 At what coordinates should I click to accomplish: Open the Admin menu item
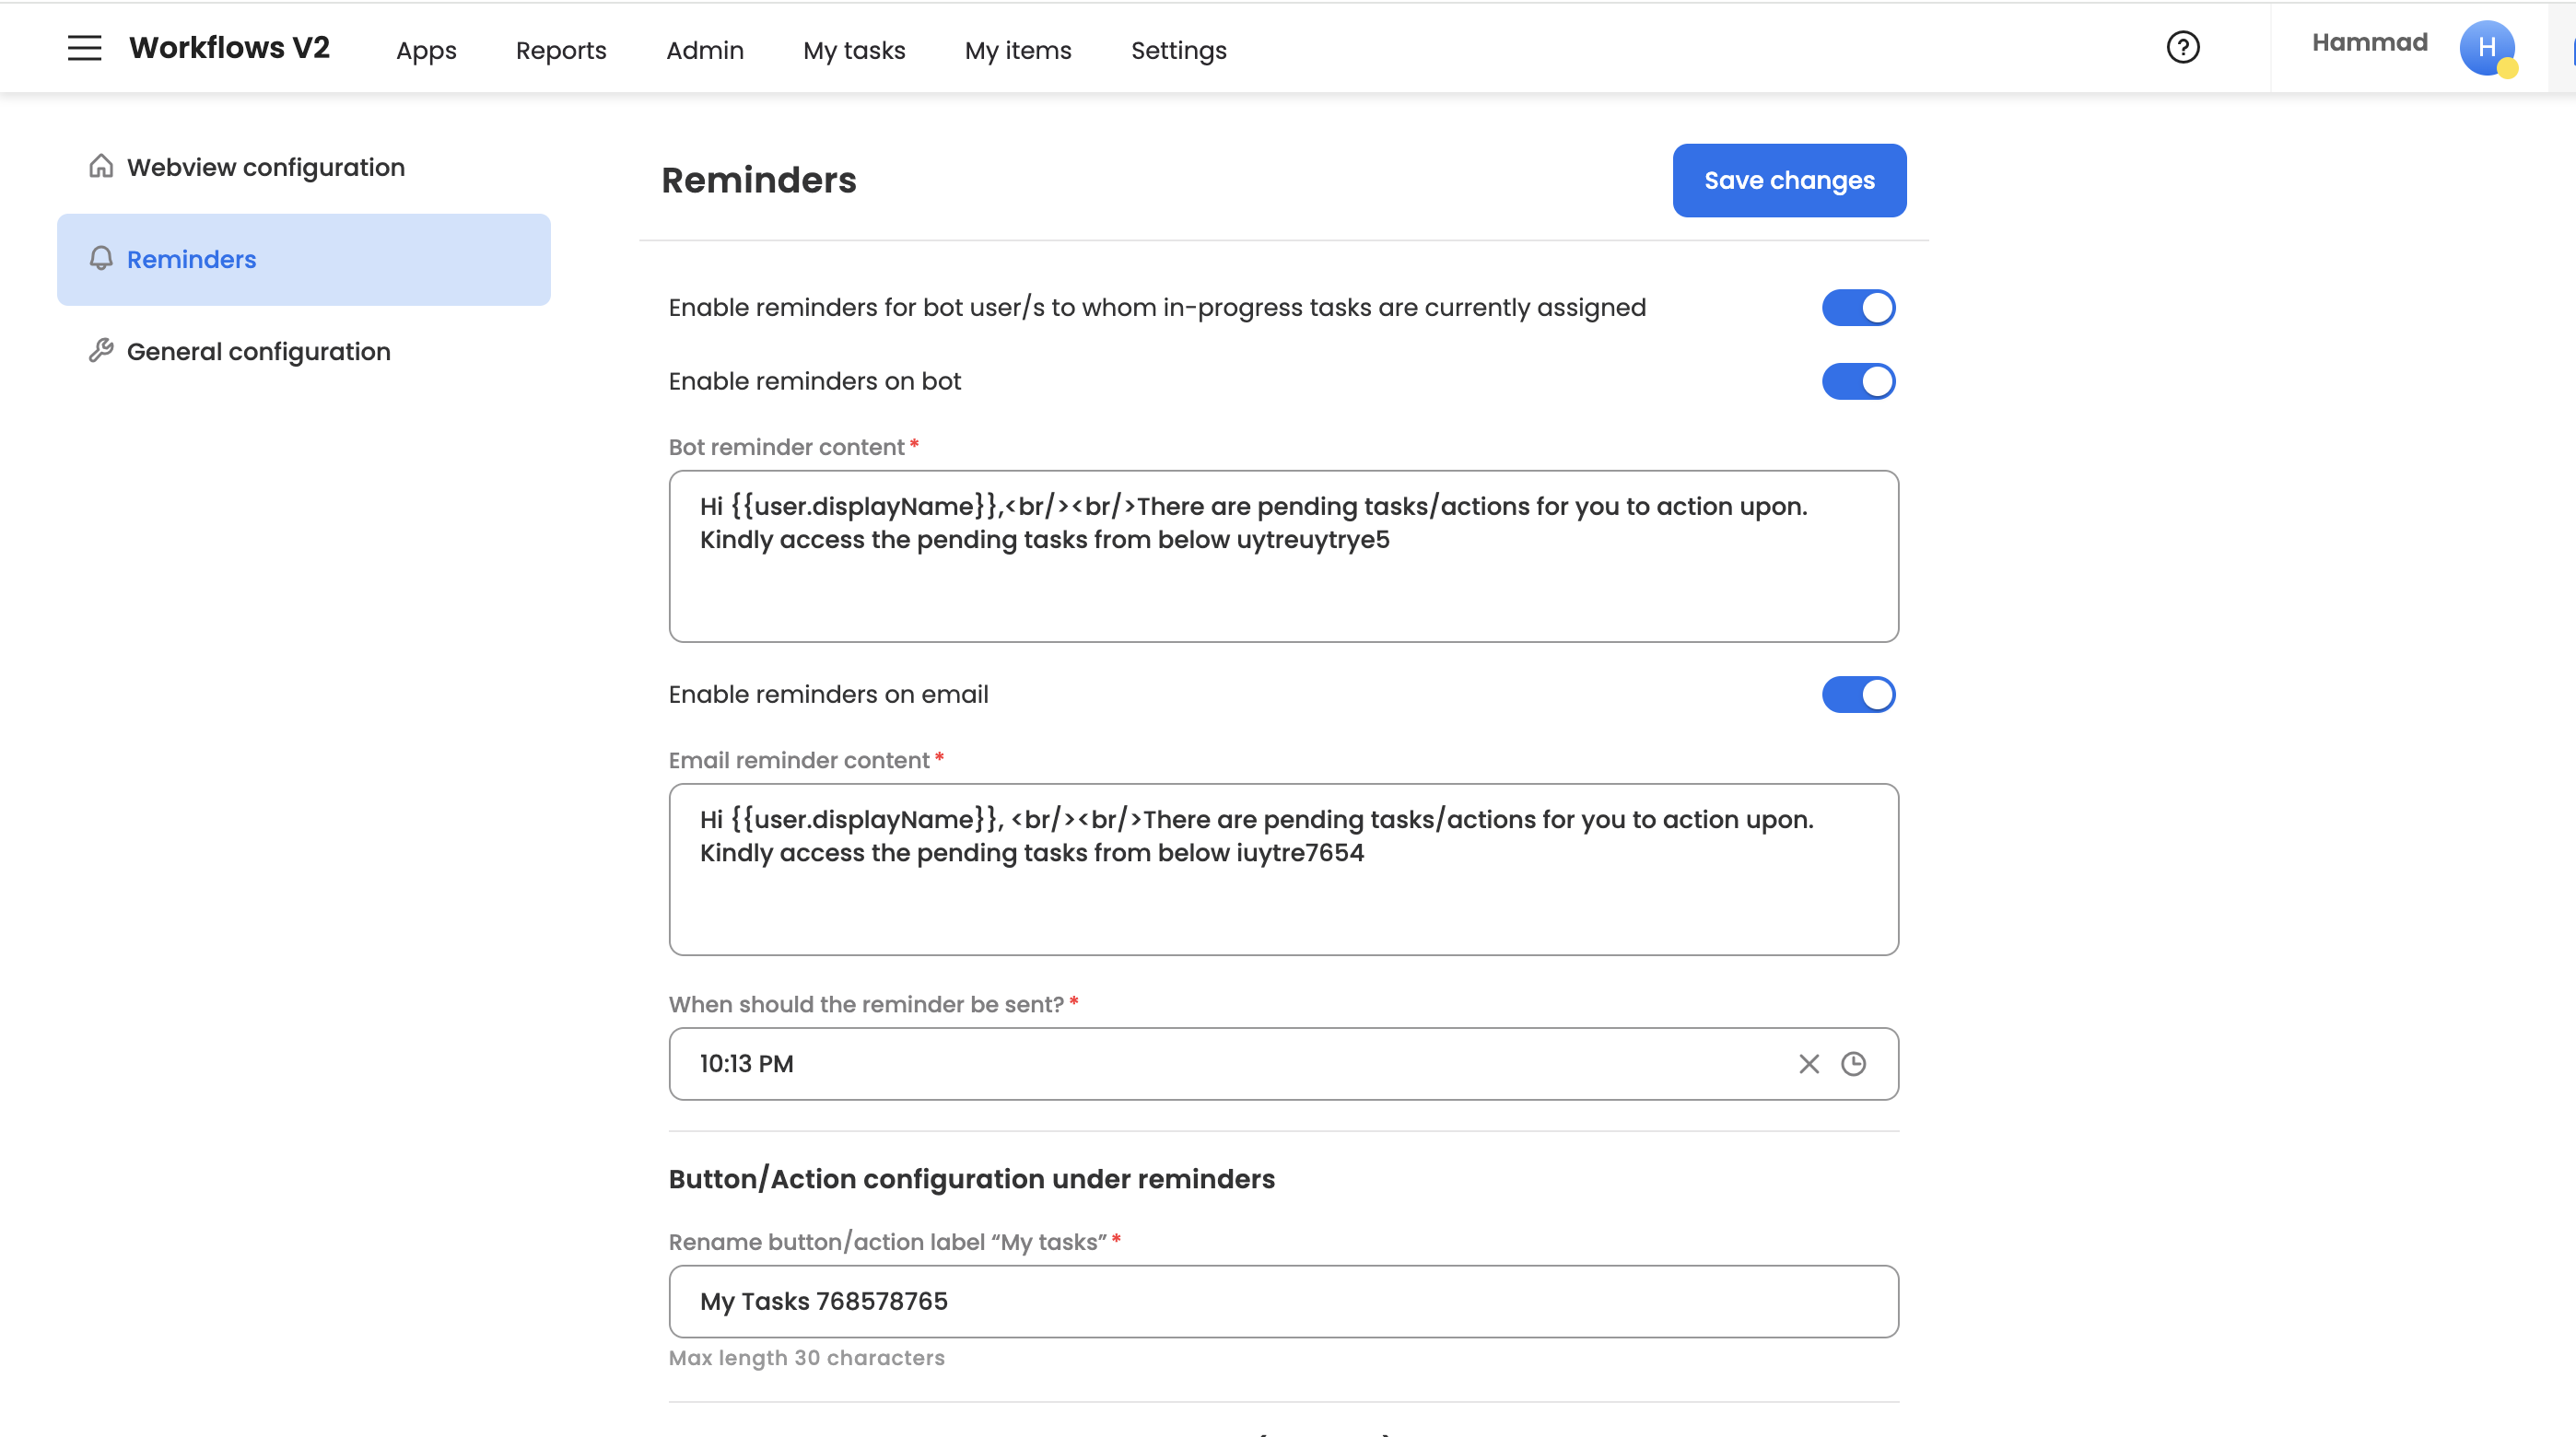[x=704, y=50]
